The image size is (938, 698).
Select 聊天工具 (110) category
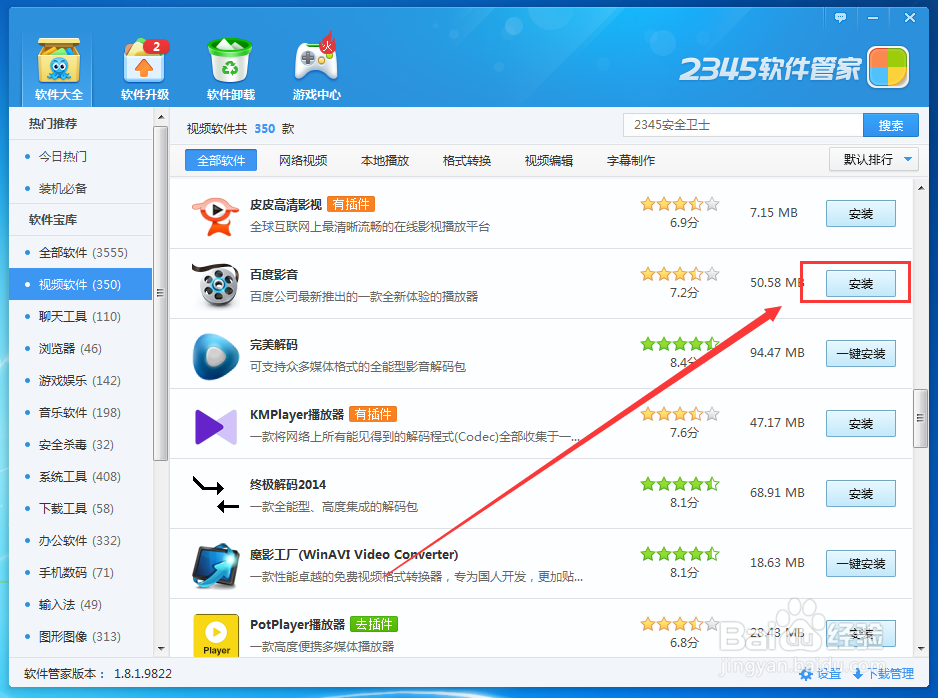(80, 316)
